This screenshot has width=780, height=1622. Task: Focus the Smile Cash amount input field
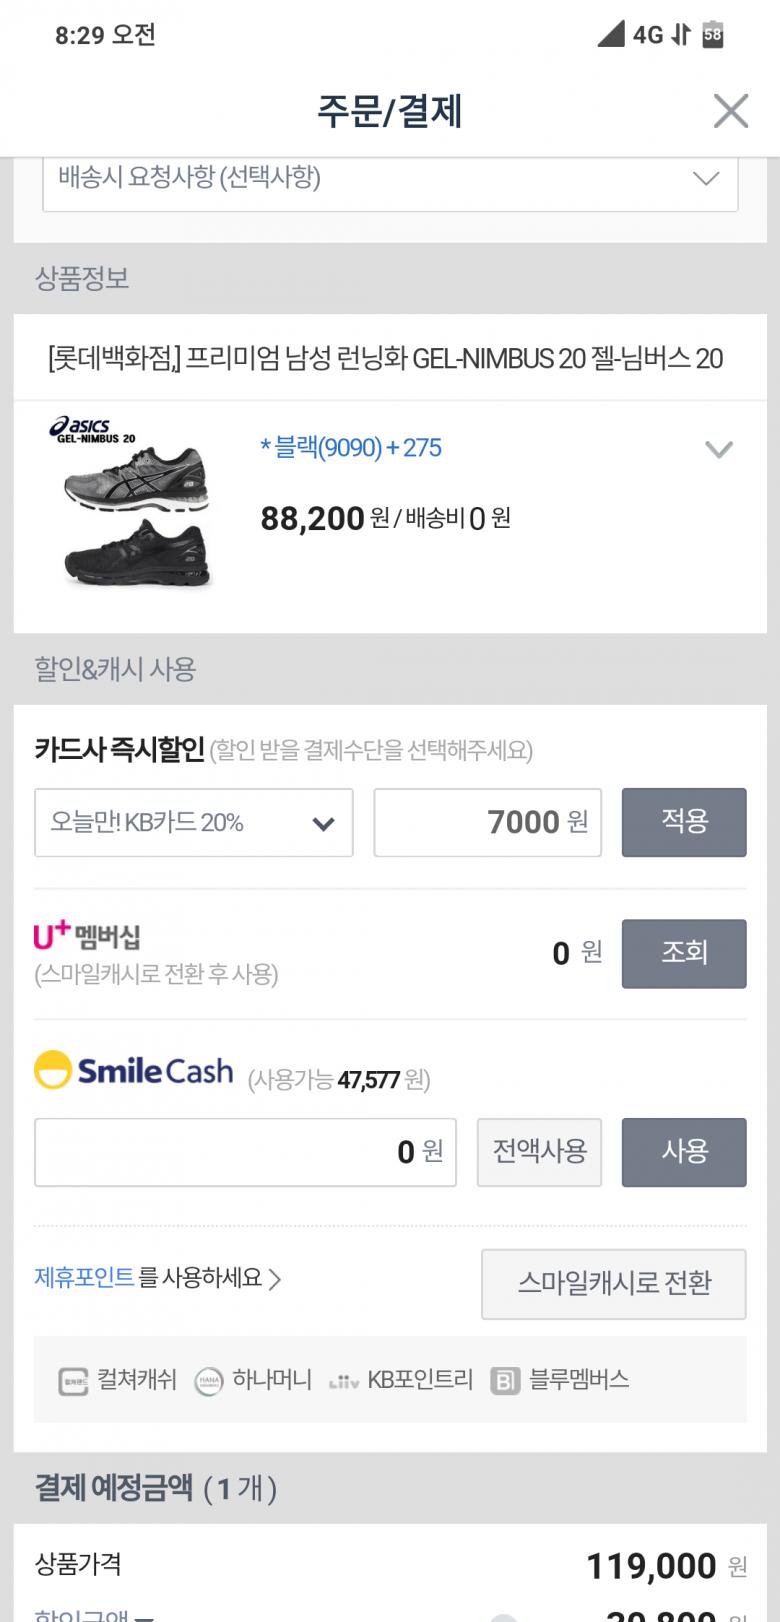[245, 1152]
